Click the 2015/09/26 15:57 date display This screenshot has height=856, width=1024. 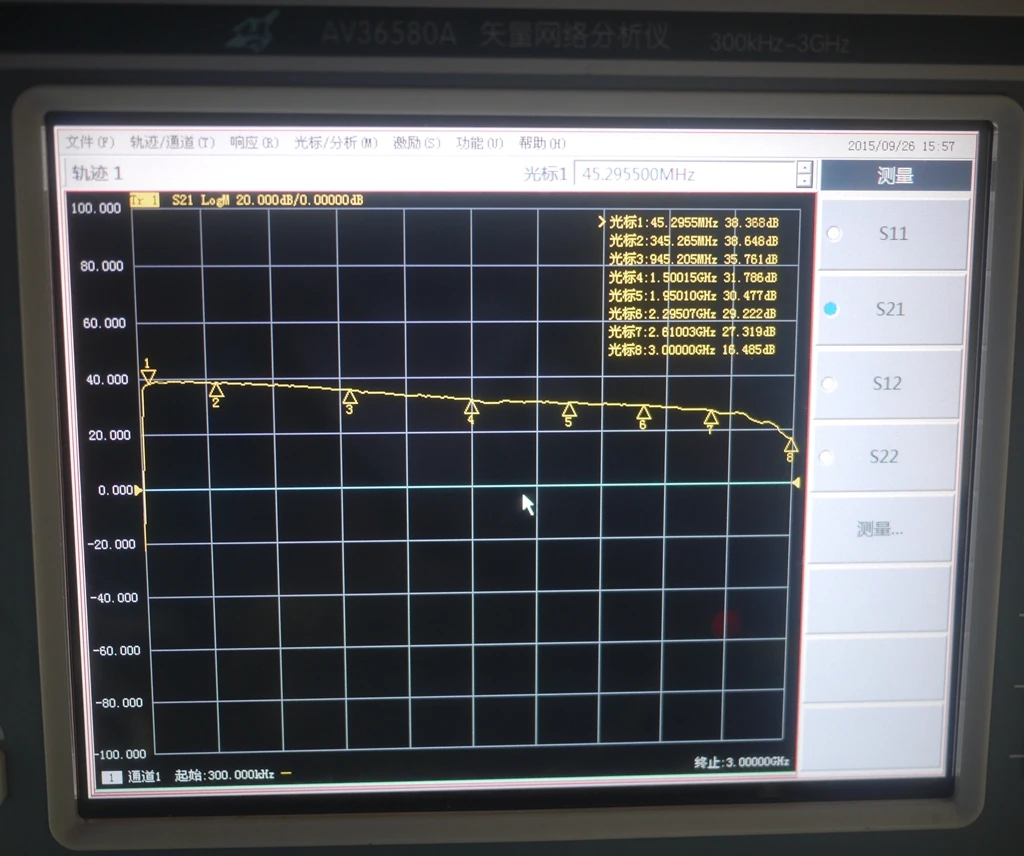(901, 146)
